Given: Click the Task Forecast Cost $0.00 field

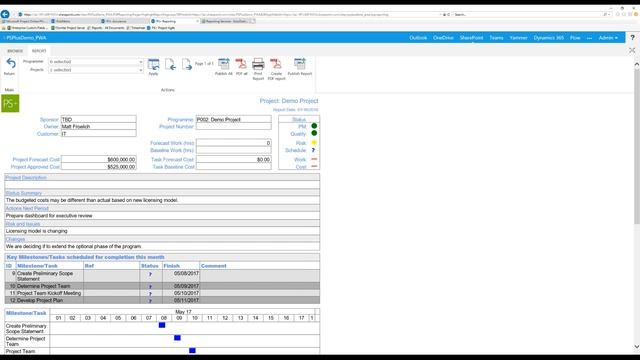Looking at the screenshot, I should pyautogui.click(x=233, y=159).
